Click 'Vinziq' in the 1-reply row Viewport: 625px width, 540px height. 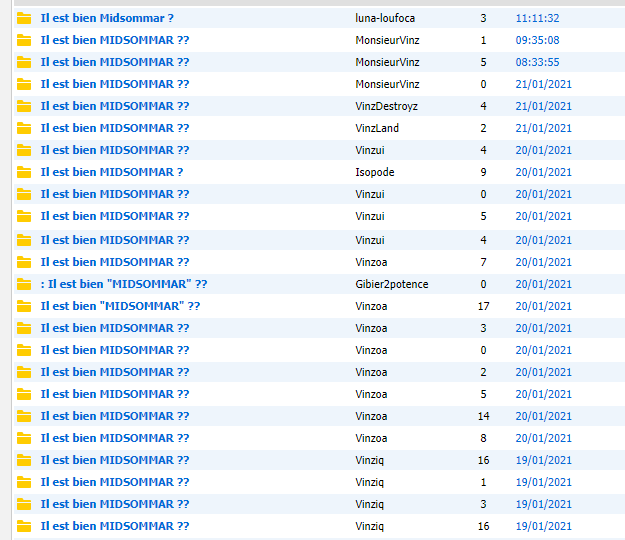click(x=369, y=482)
